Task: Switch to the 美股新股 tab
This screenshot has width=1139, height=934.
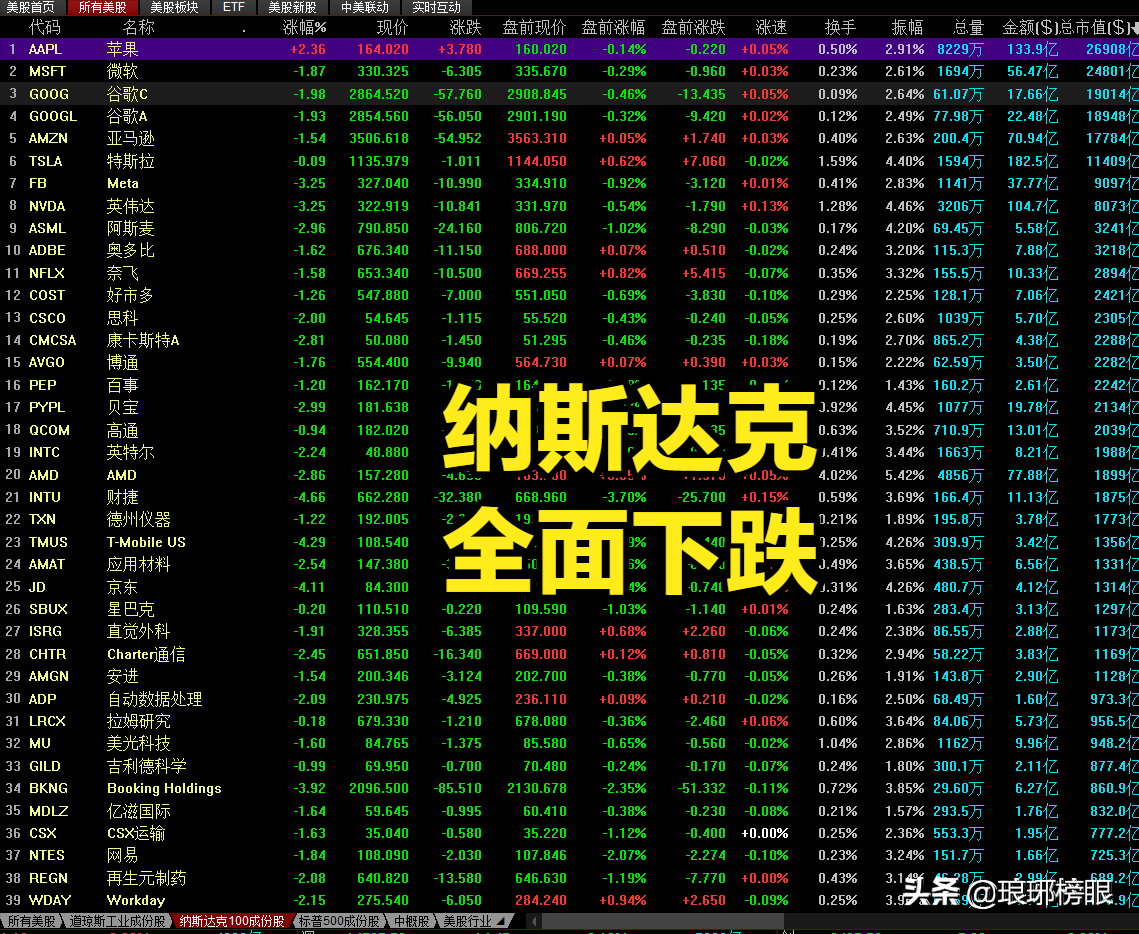Action: (292, 7)
